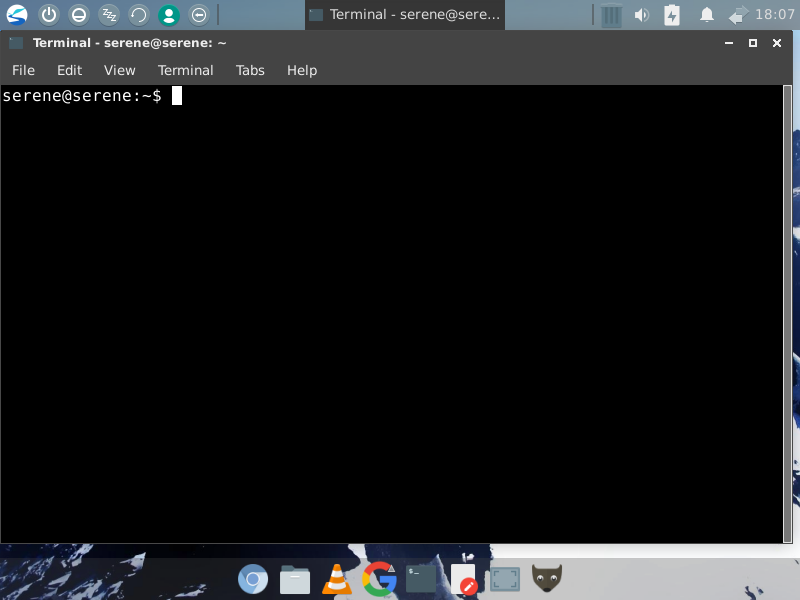
Task: Click the lock screen panel icon
Action: pyautogui.click(x=79, y=15)
